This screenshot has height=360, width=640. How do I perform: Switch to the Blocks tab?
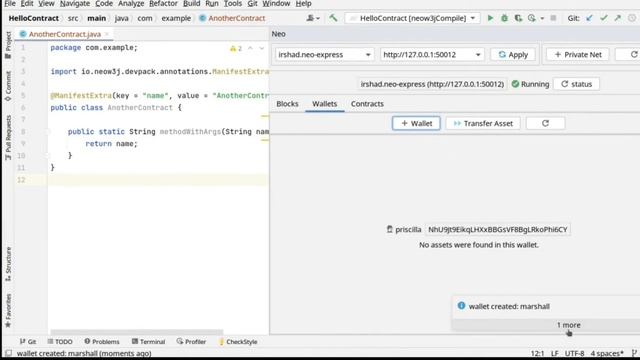287,104
